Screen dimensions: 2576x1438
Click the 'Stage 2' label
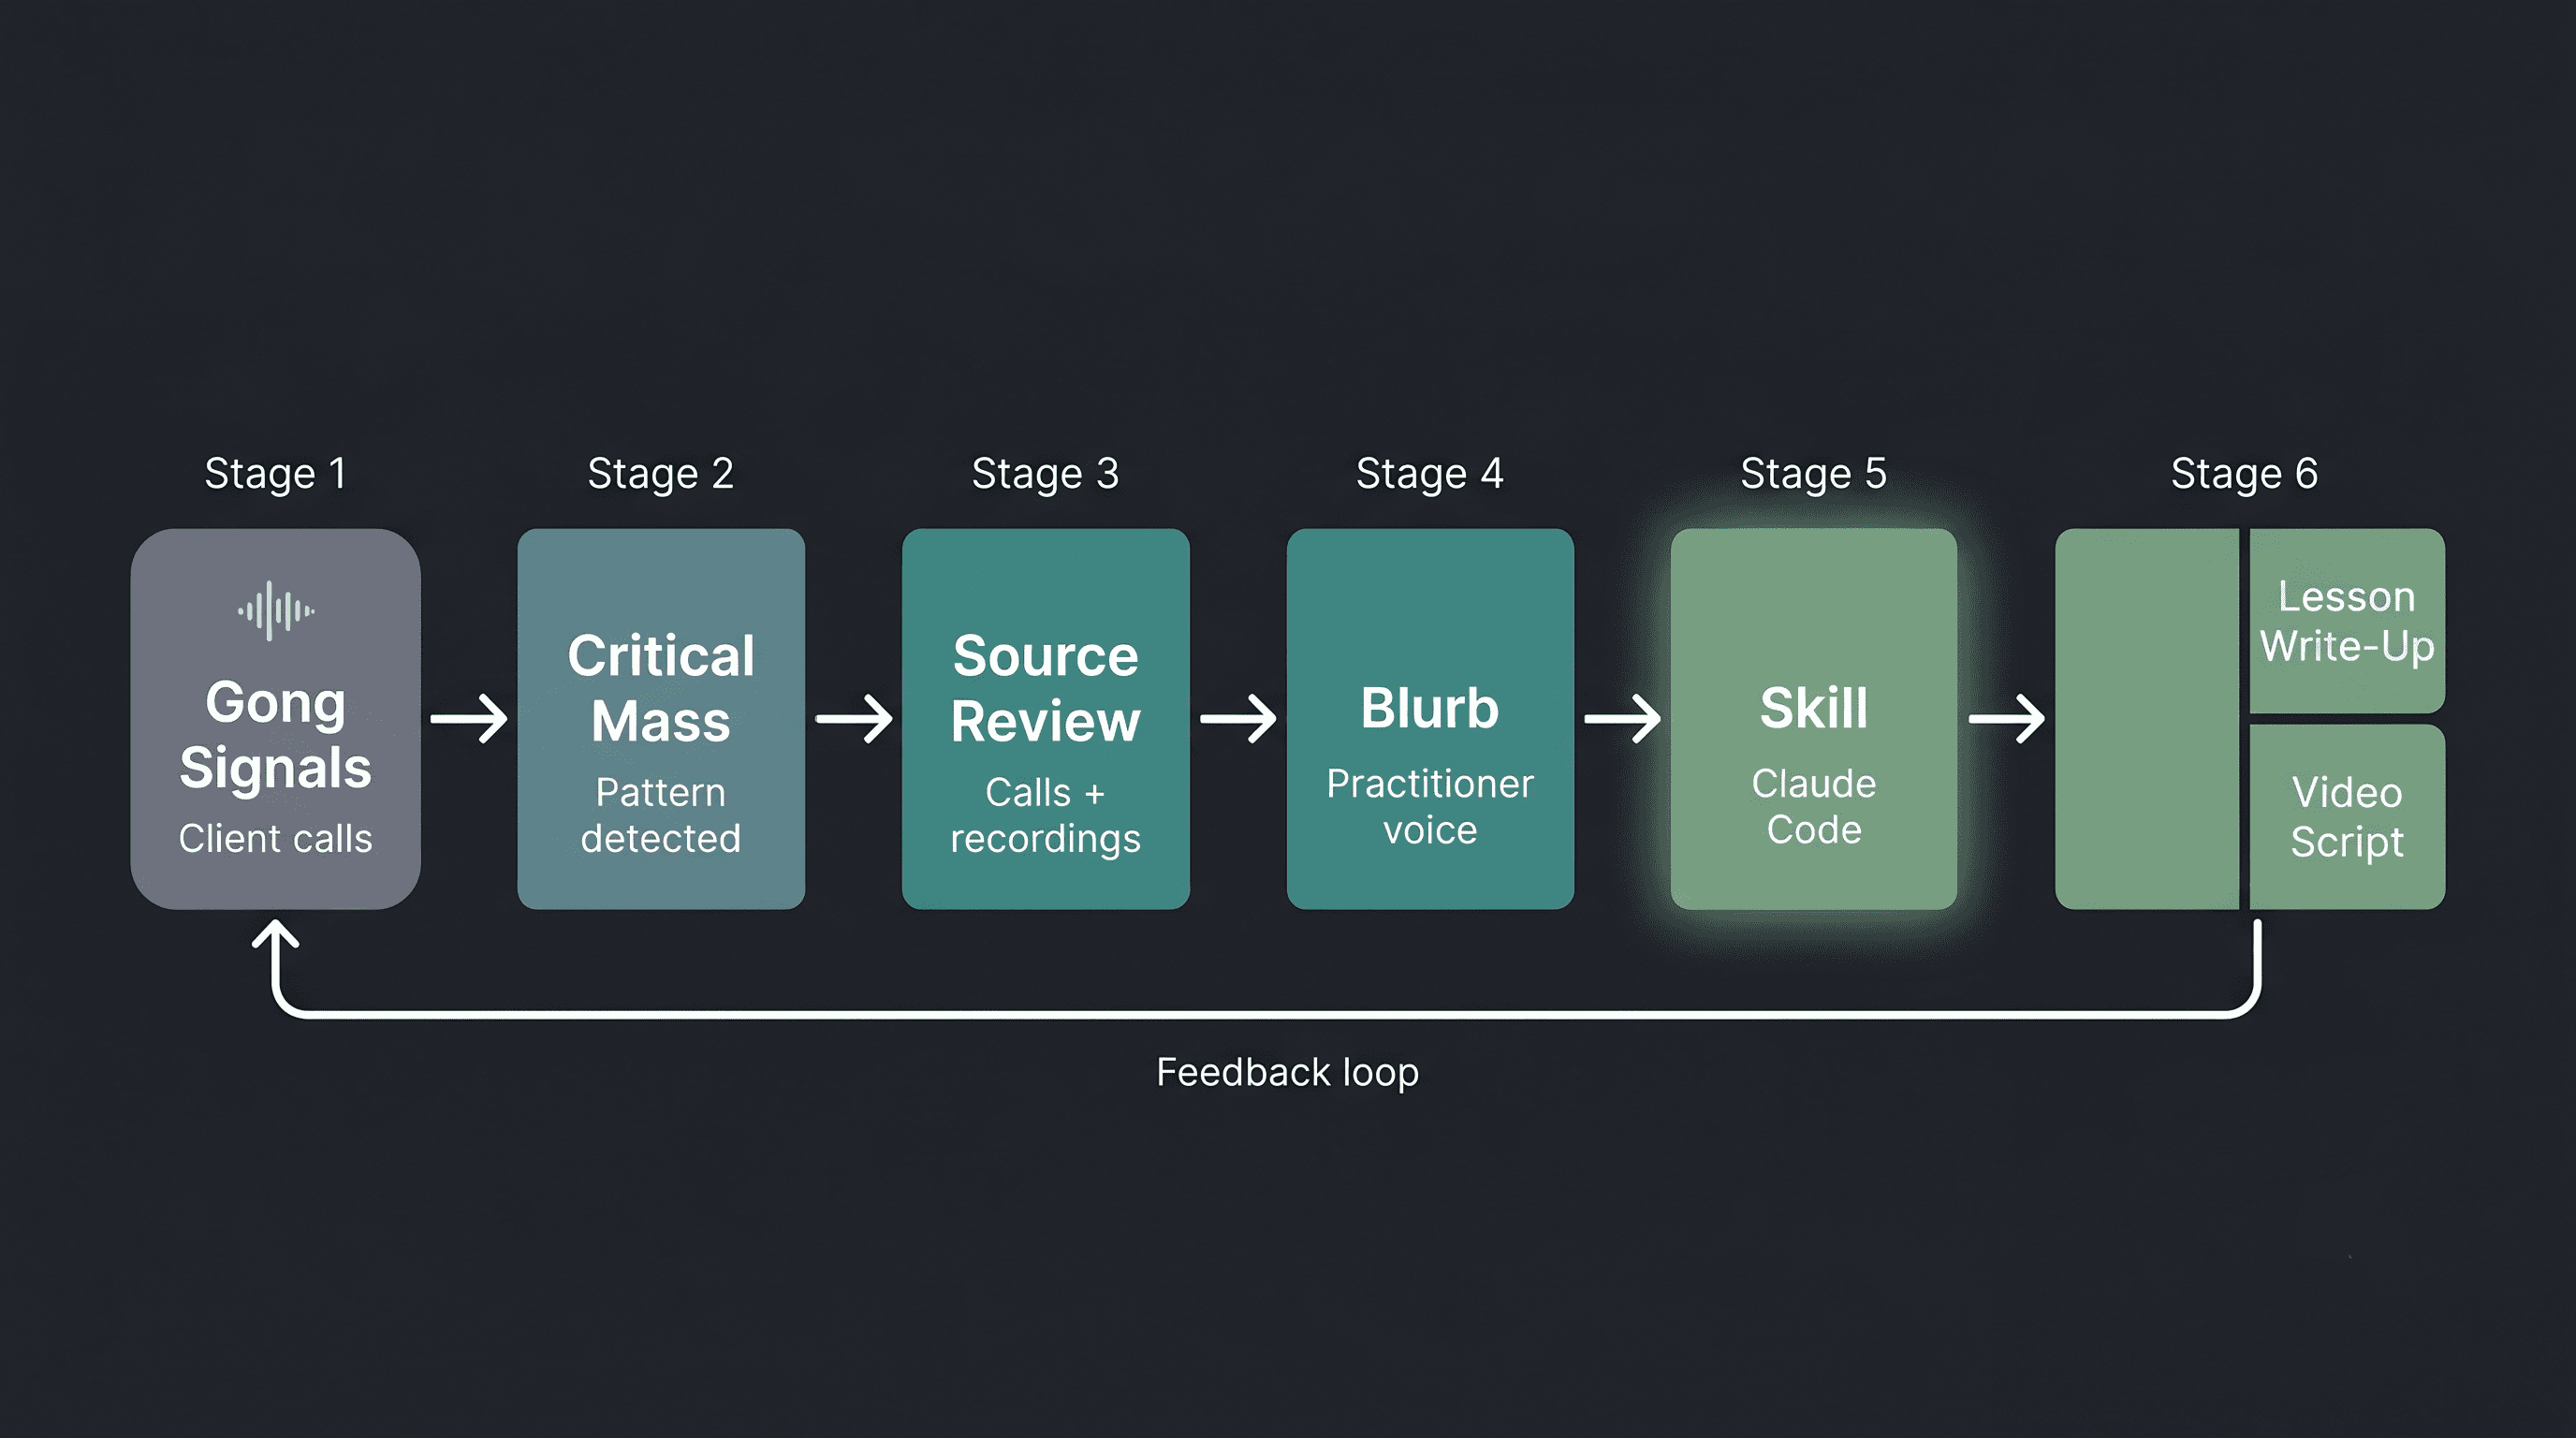[x=661, y=474]
